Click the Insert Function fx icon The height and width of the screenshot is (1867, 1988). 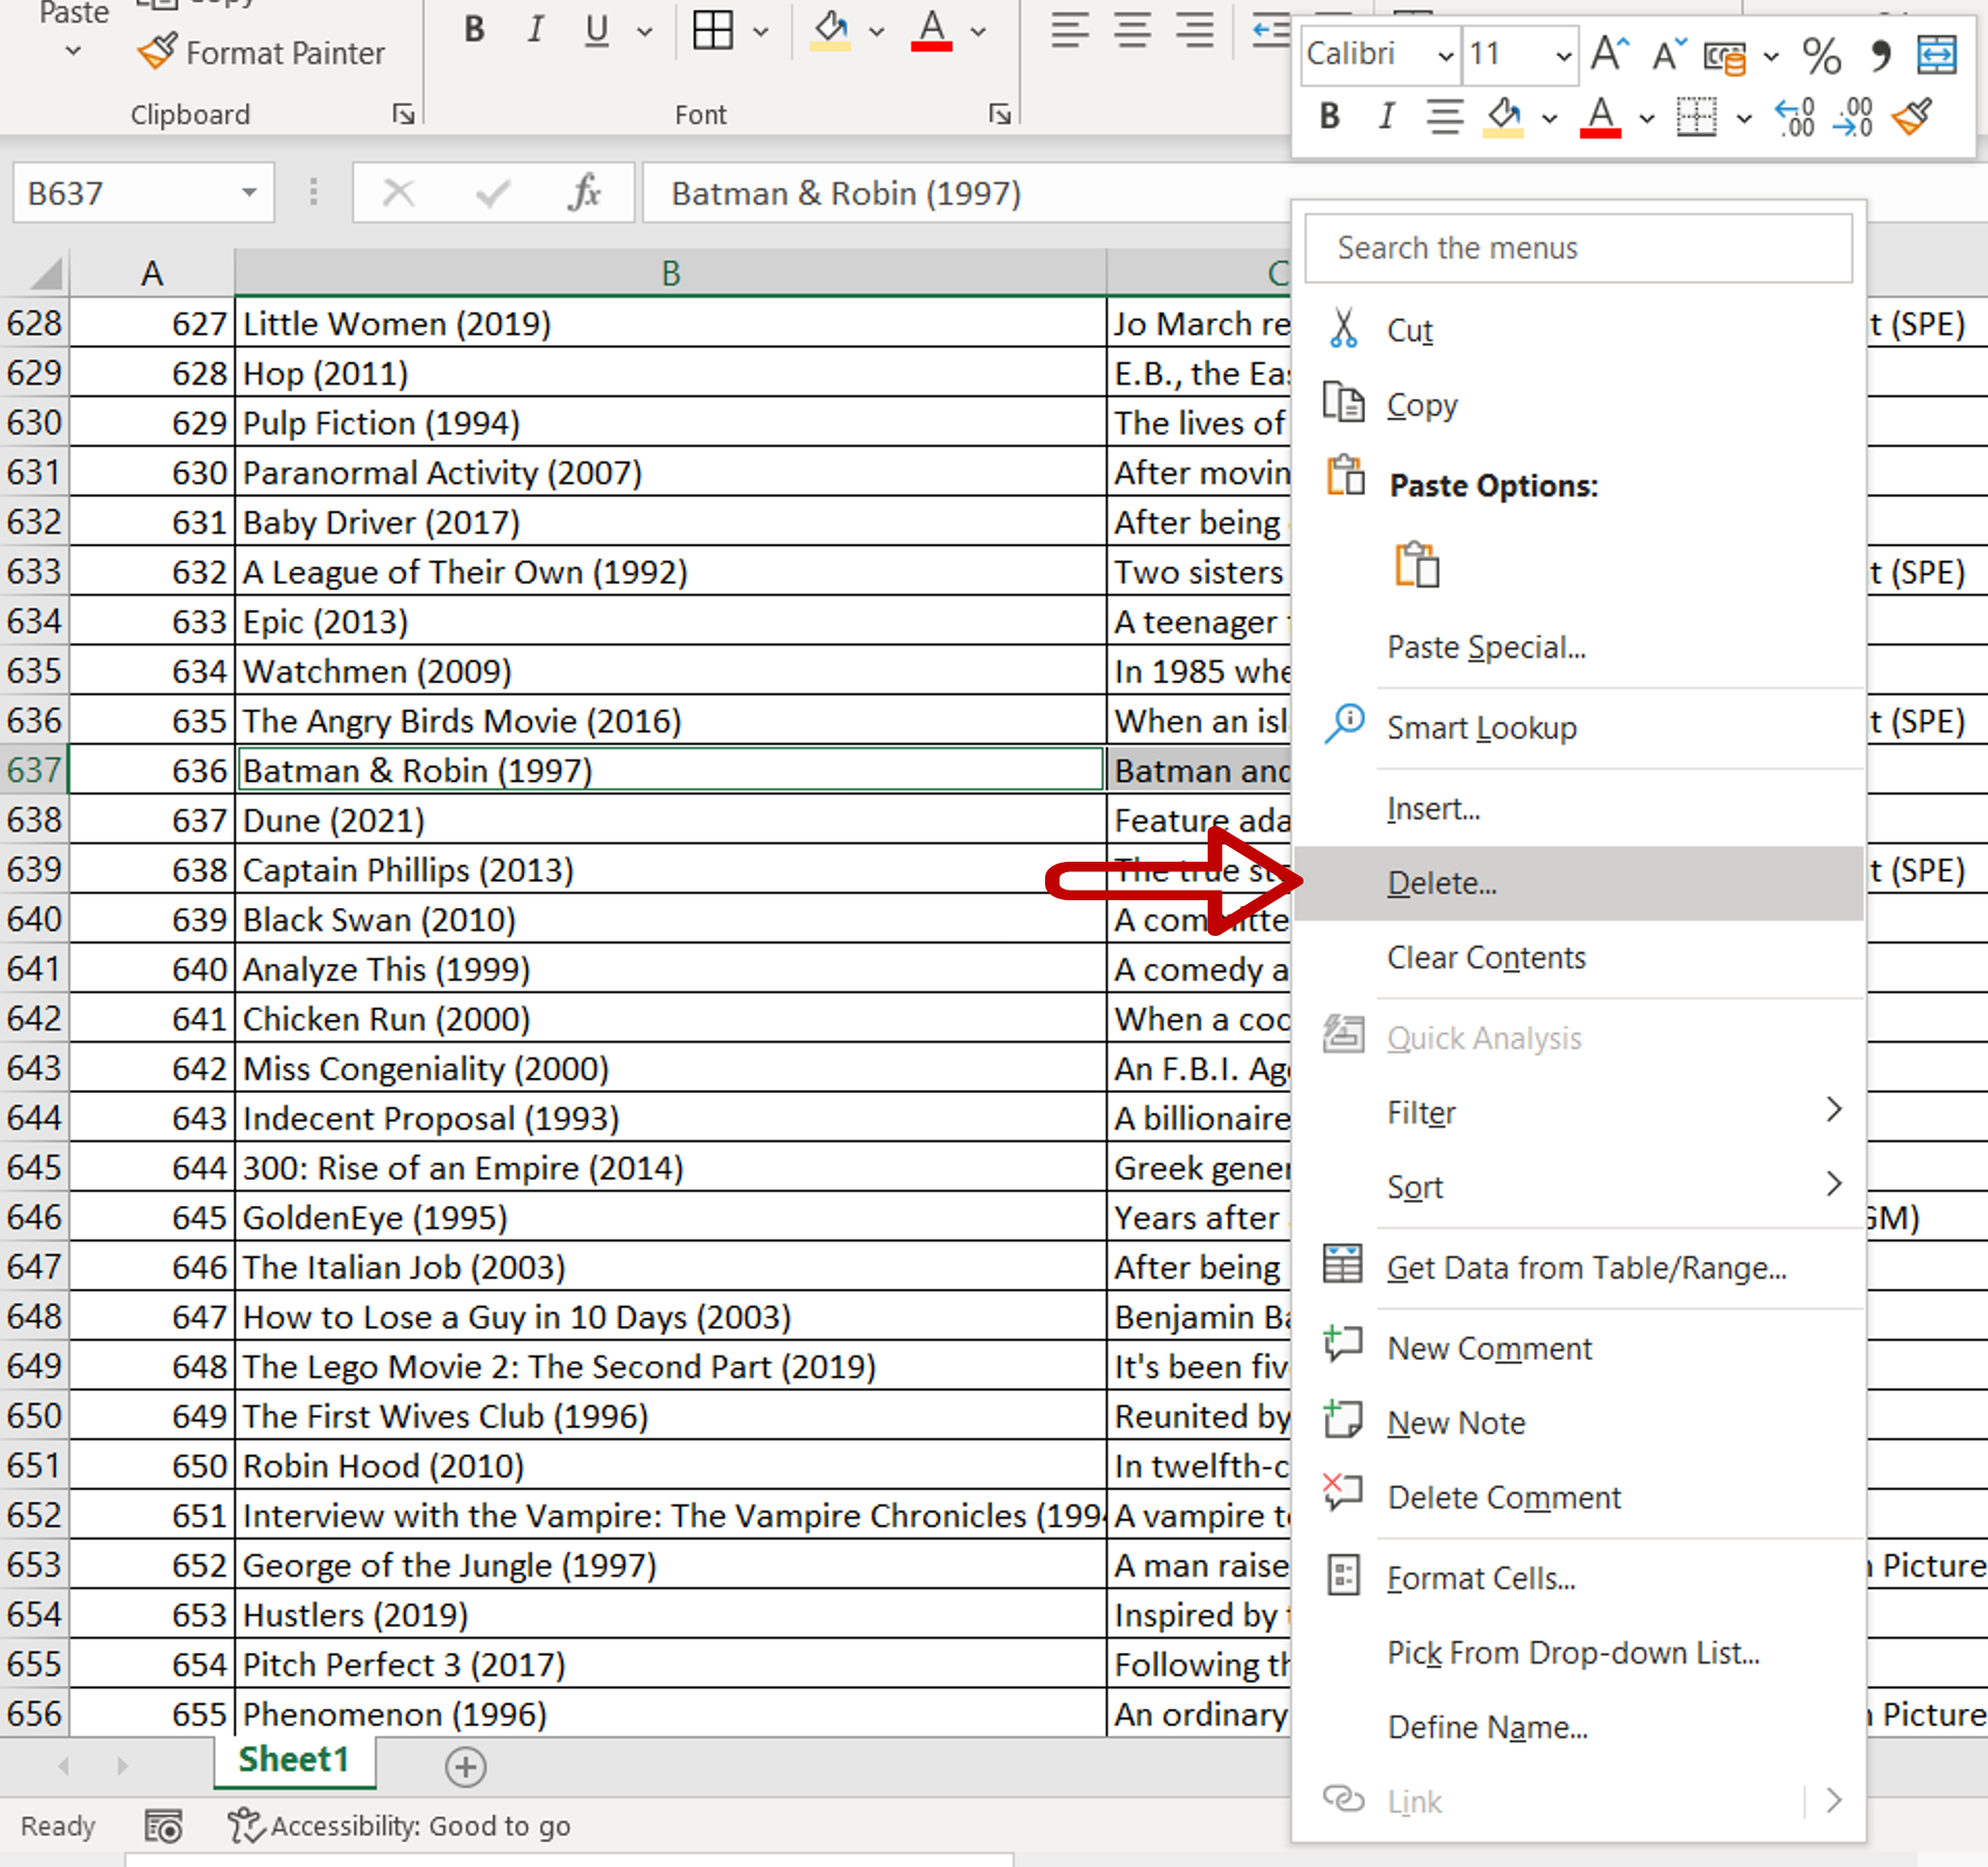584,192
